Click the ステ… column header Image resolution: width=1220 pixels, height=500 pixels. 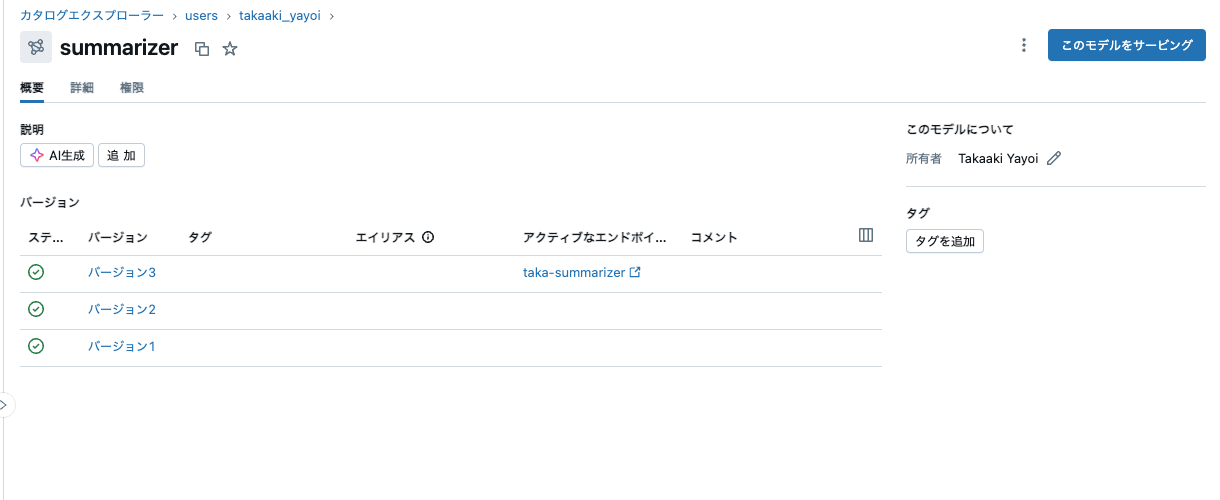click(47, 237)
